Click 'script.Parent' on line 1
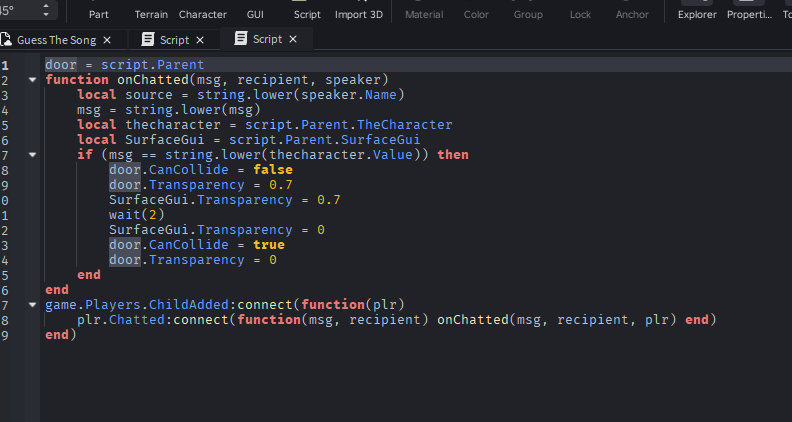Viewport: 792px width, 422px height. pos(153,65)
